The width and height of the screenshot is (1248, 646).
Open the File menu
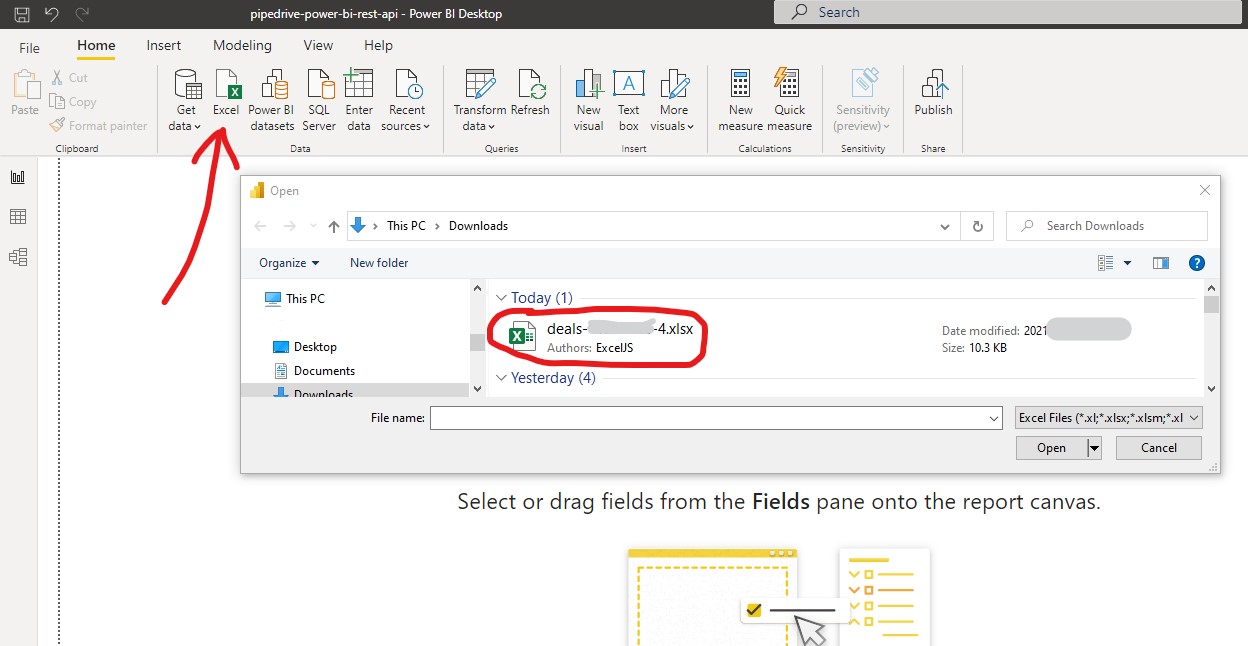30,47
